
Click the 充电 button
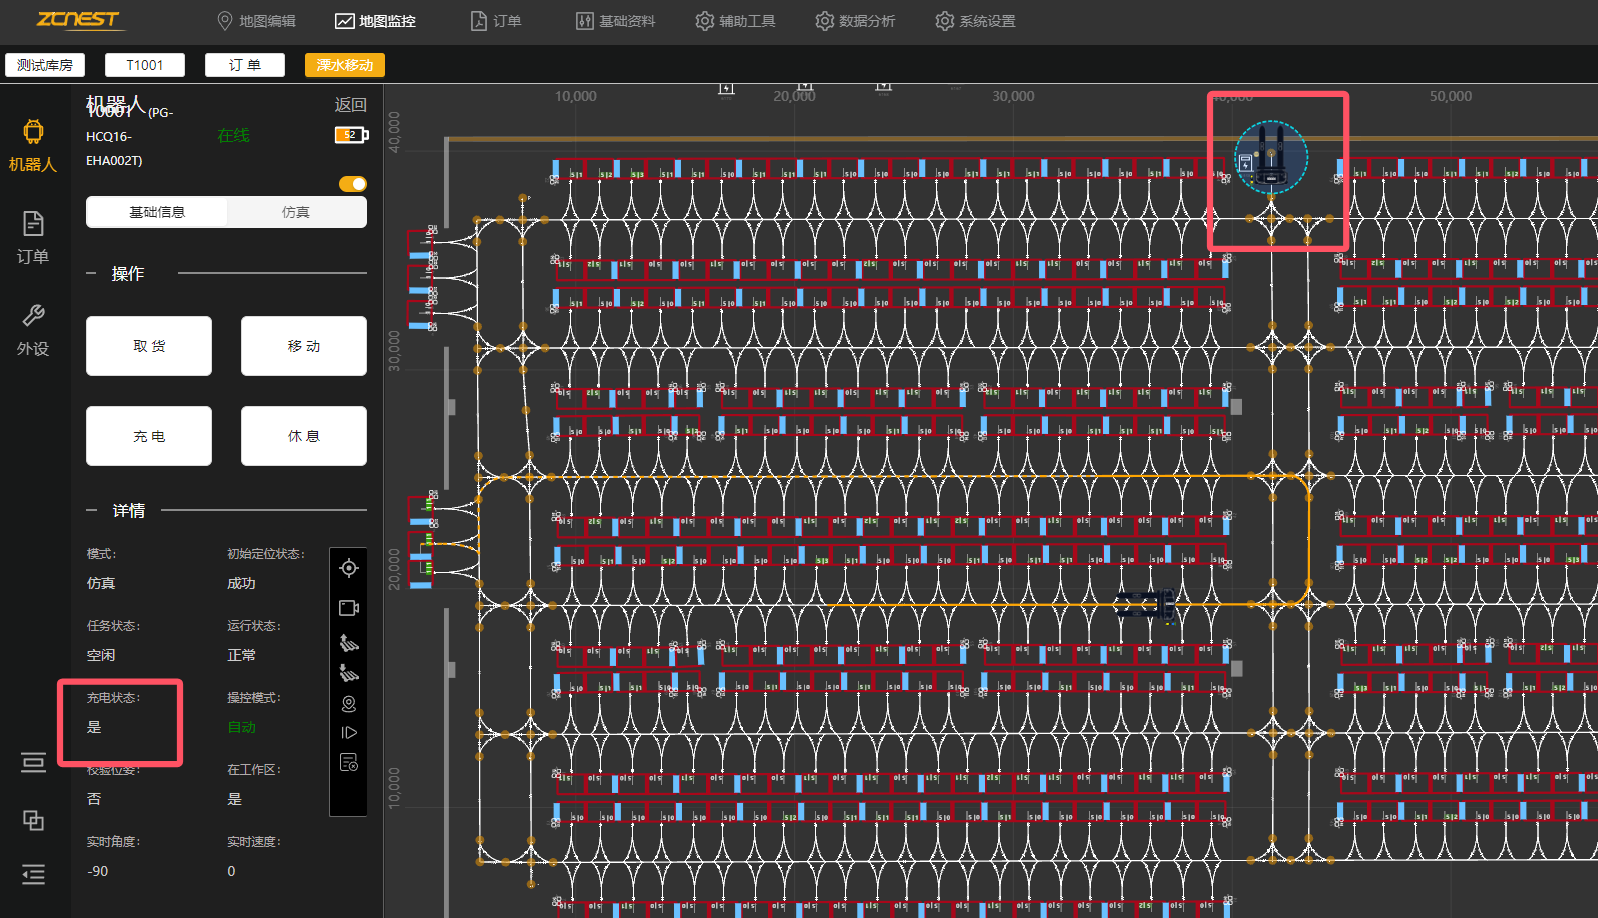(x=149, y=436)
